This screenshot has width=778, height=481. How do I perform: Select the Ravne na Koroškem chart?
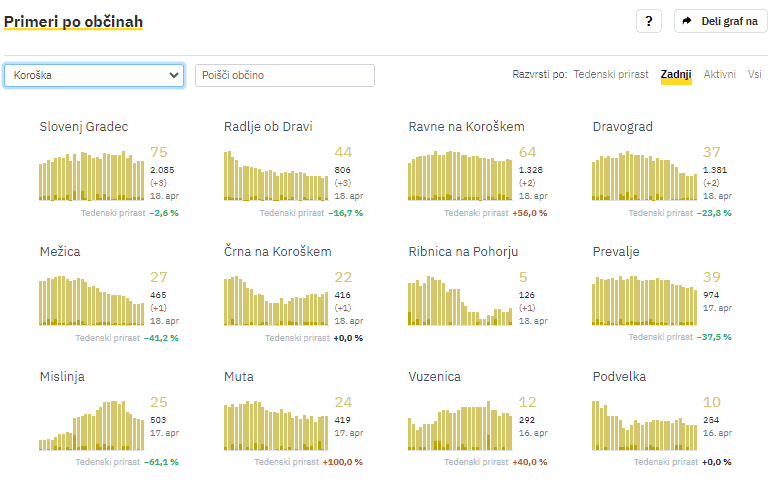460,177
